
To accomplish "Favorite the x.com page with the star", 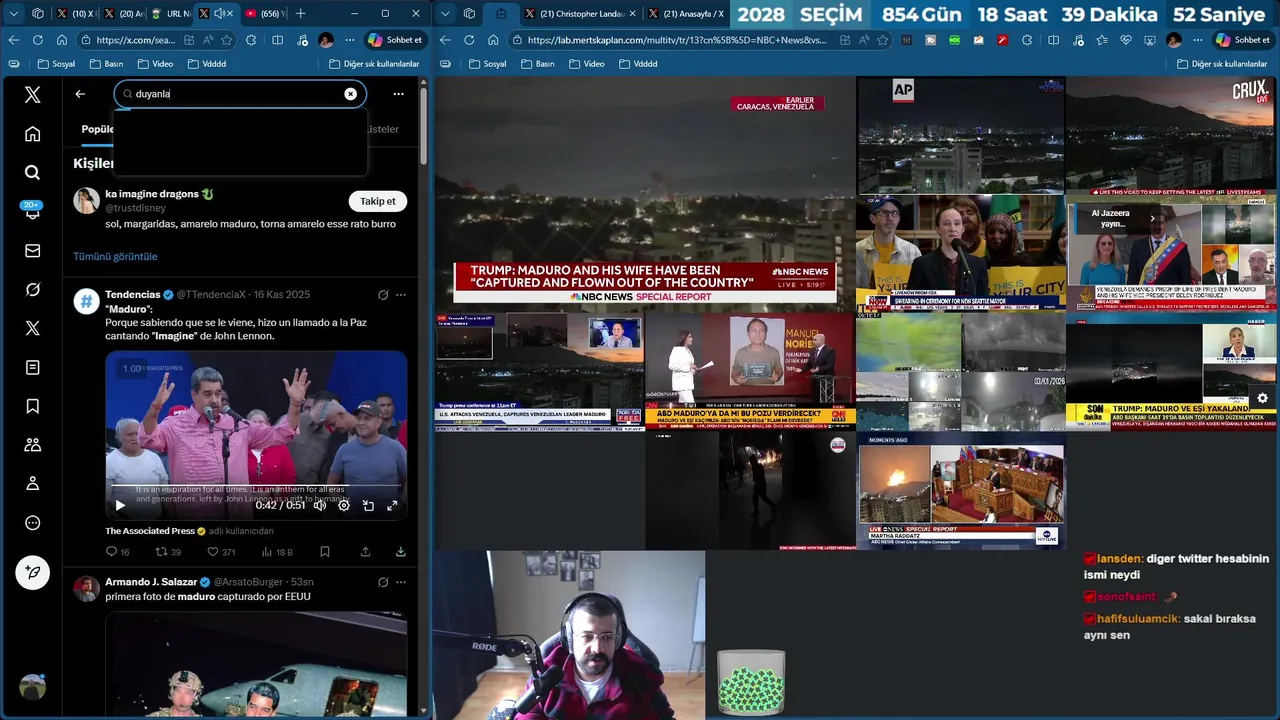I will point(226,40).
